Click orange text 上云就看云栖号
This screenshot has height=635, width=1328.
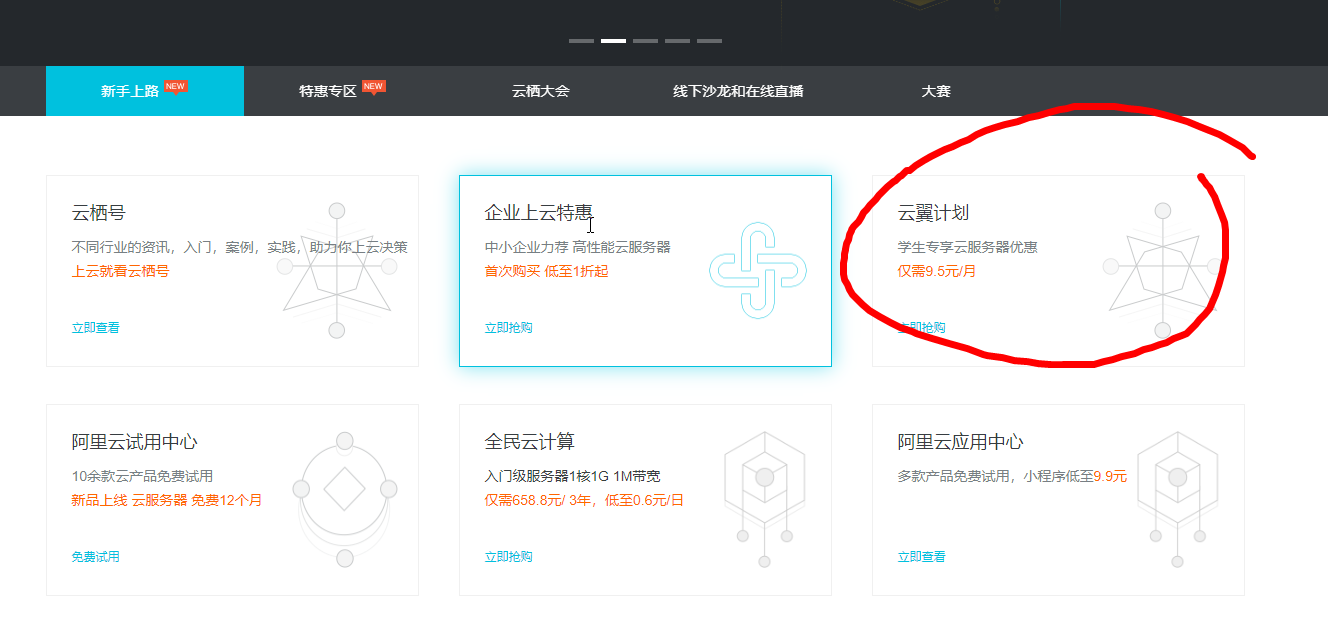(121, 271)
